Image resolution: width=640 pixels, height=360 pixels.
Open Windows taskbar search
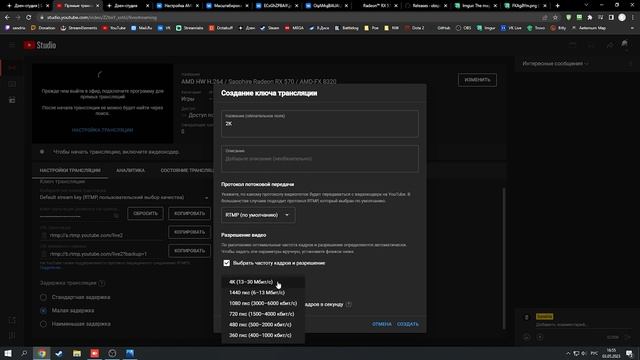24,353
